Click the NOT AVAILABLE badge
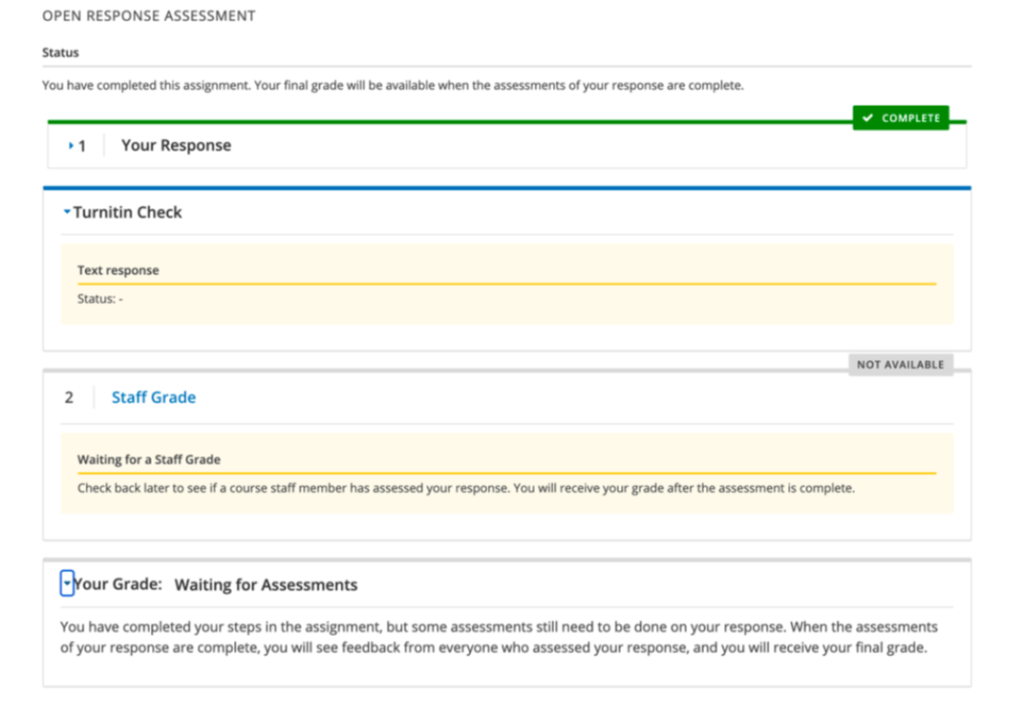Viewport: 1024px width, 721px height. [x=901, y=364]
